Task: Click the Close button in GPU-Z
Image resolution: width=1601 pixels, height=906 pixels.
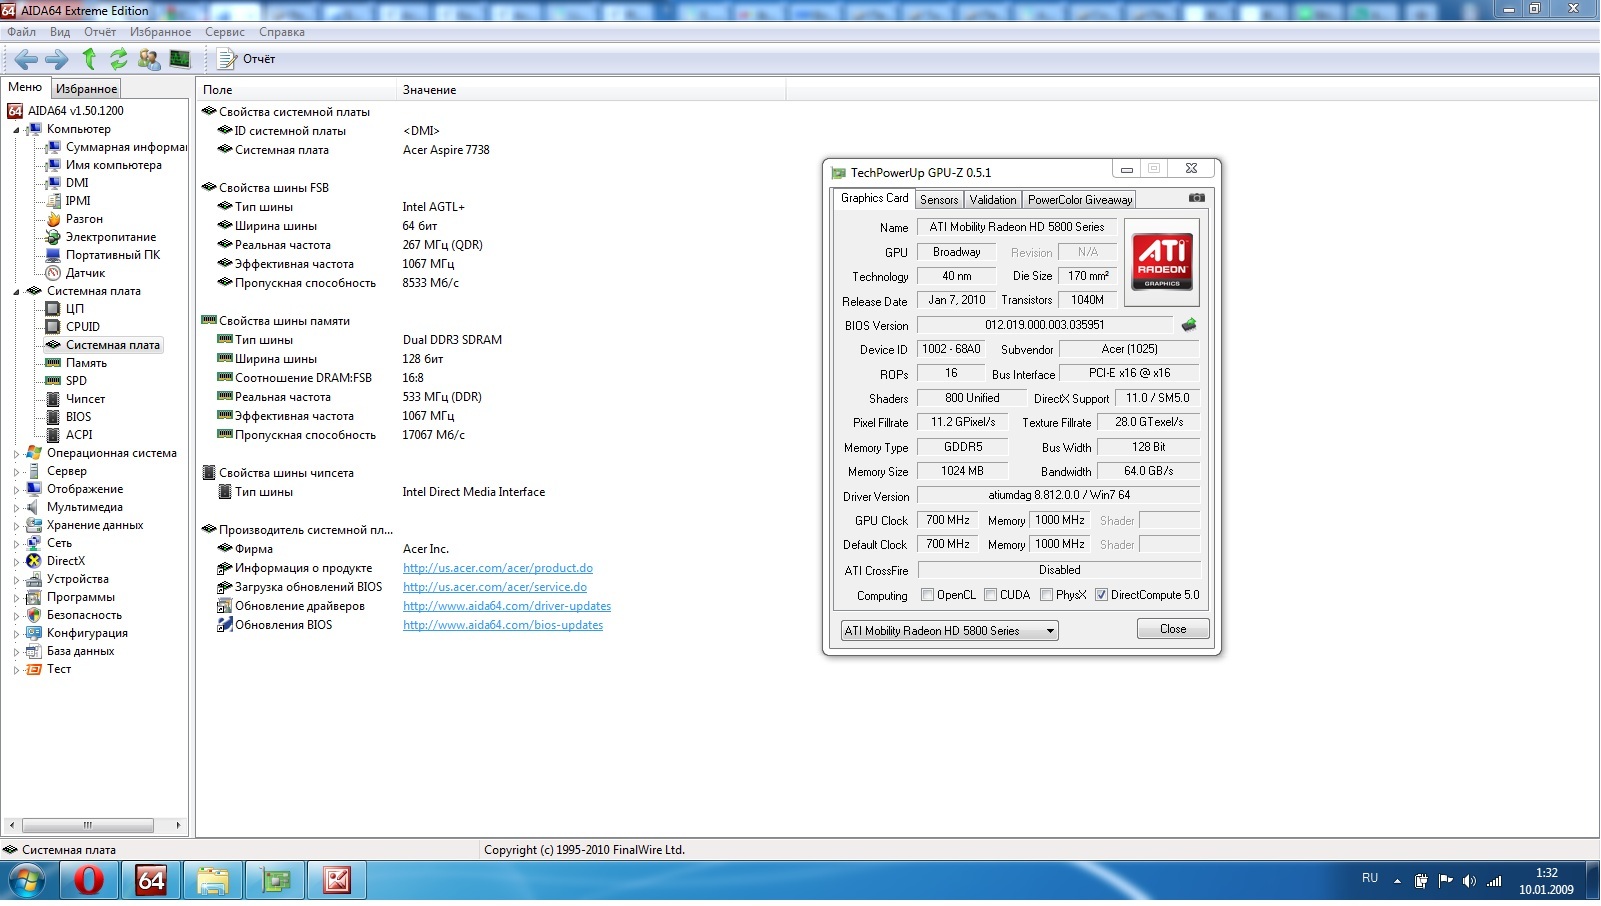Action: tap(1173, 629)
